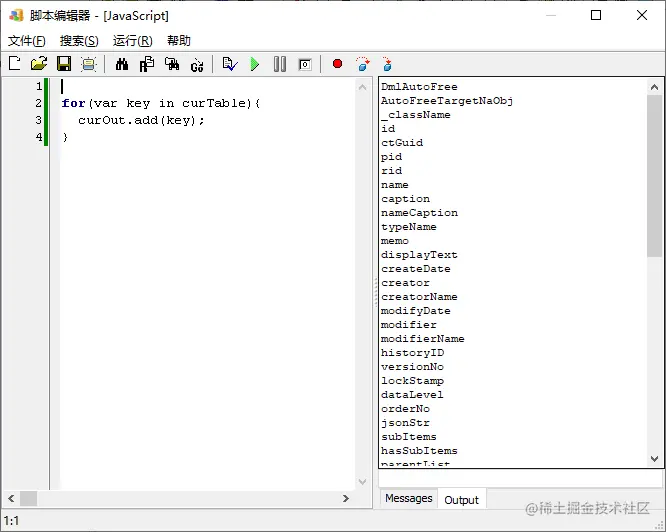Click the code line 'for(var key in curTable){'
Screen dimensions: 666x532
click(161, 103)
